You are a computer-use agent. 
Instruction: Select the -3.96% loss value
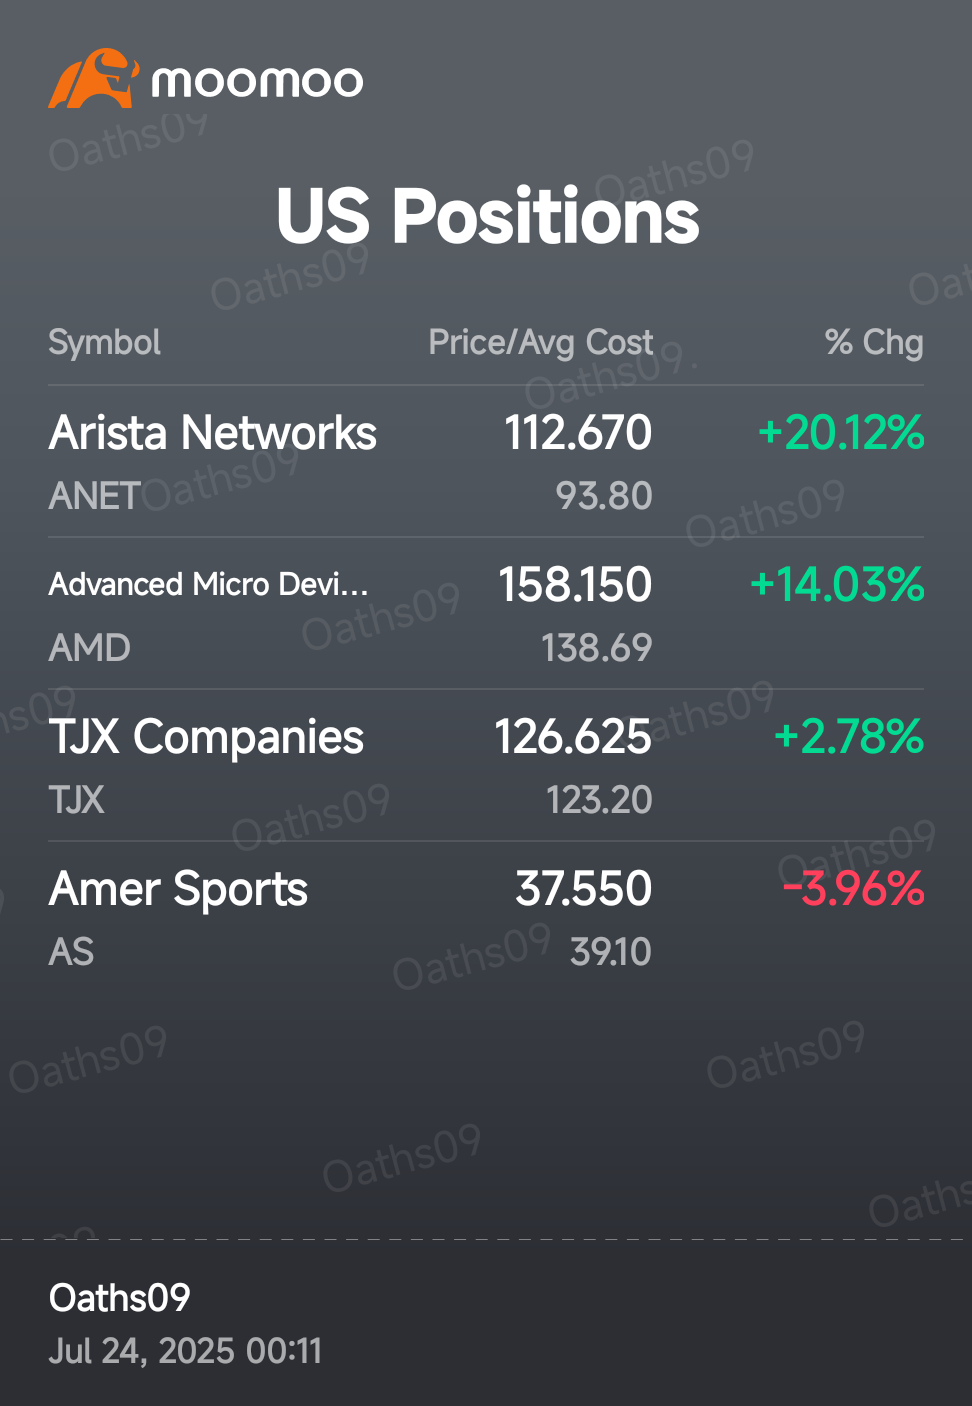(853, 889)
